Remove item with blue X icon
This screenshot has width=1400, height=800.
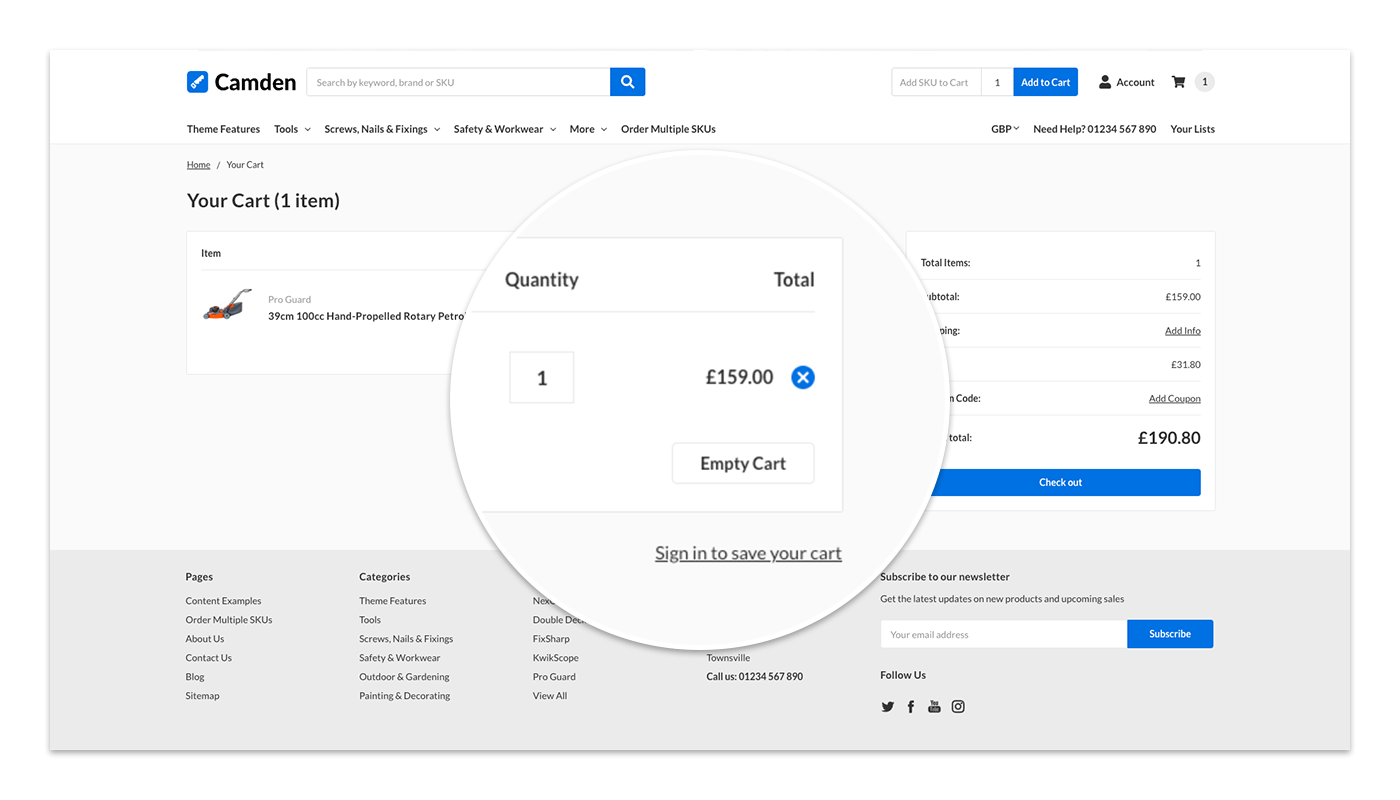coord(803,377)
